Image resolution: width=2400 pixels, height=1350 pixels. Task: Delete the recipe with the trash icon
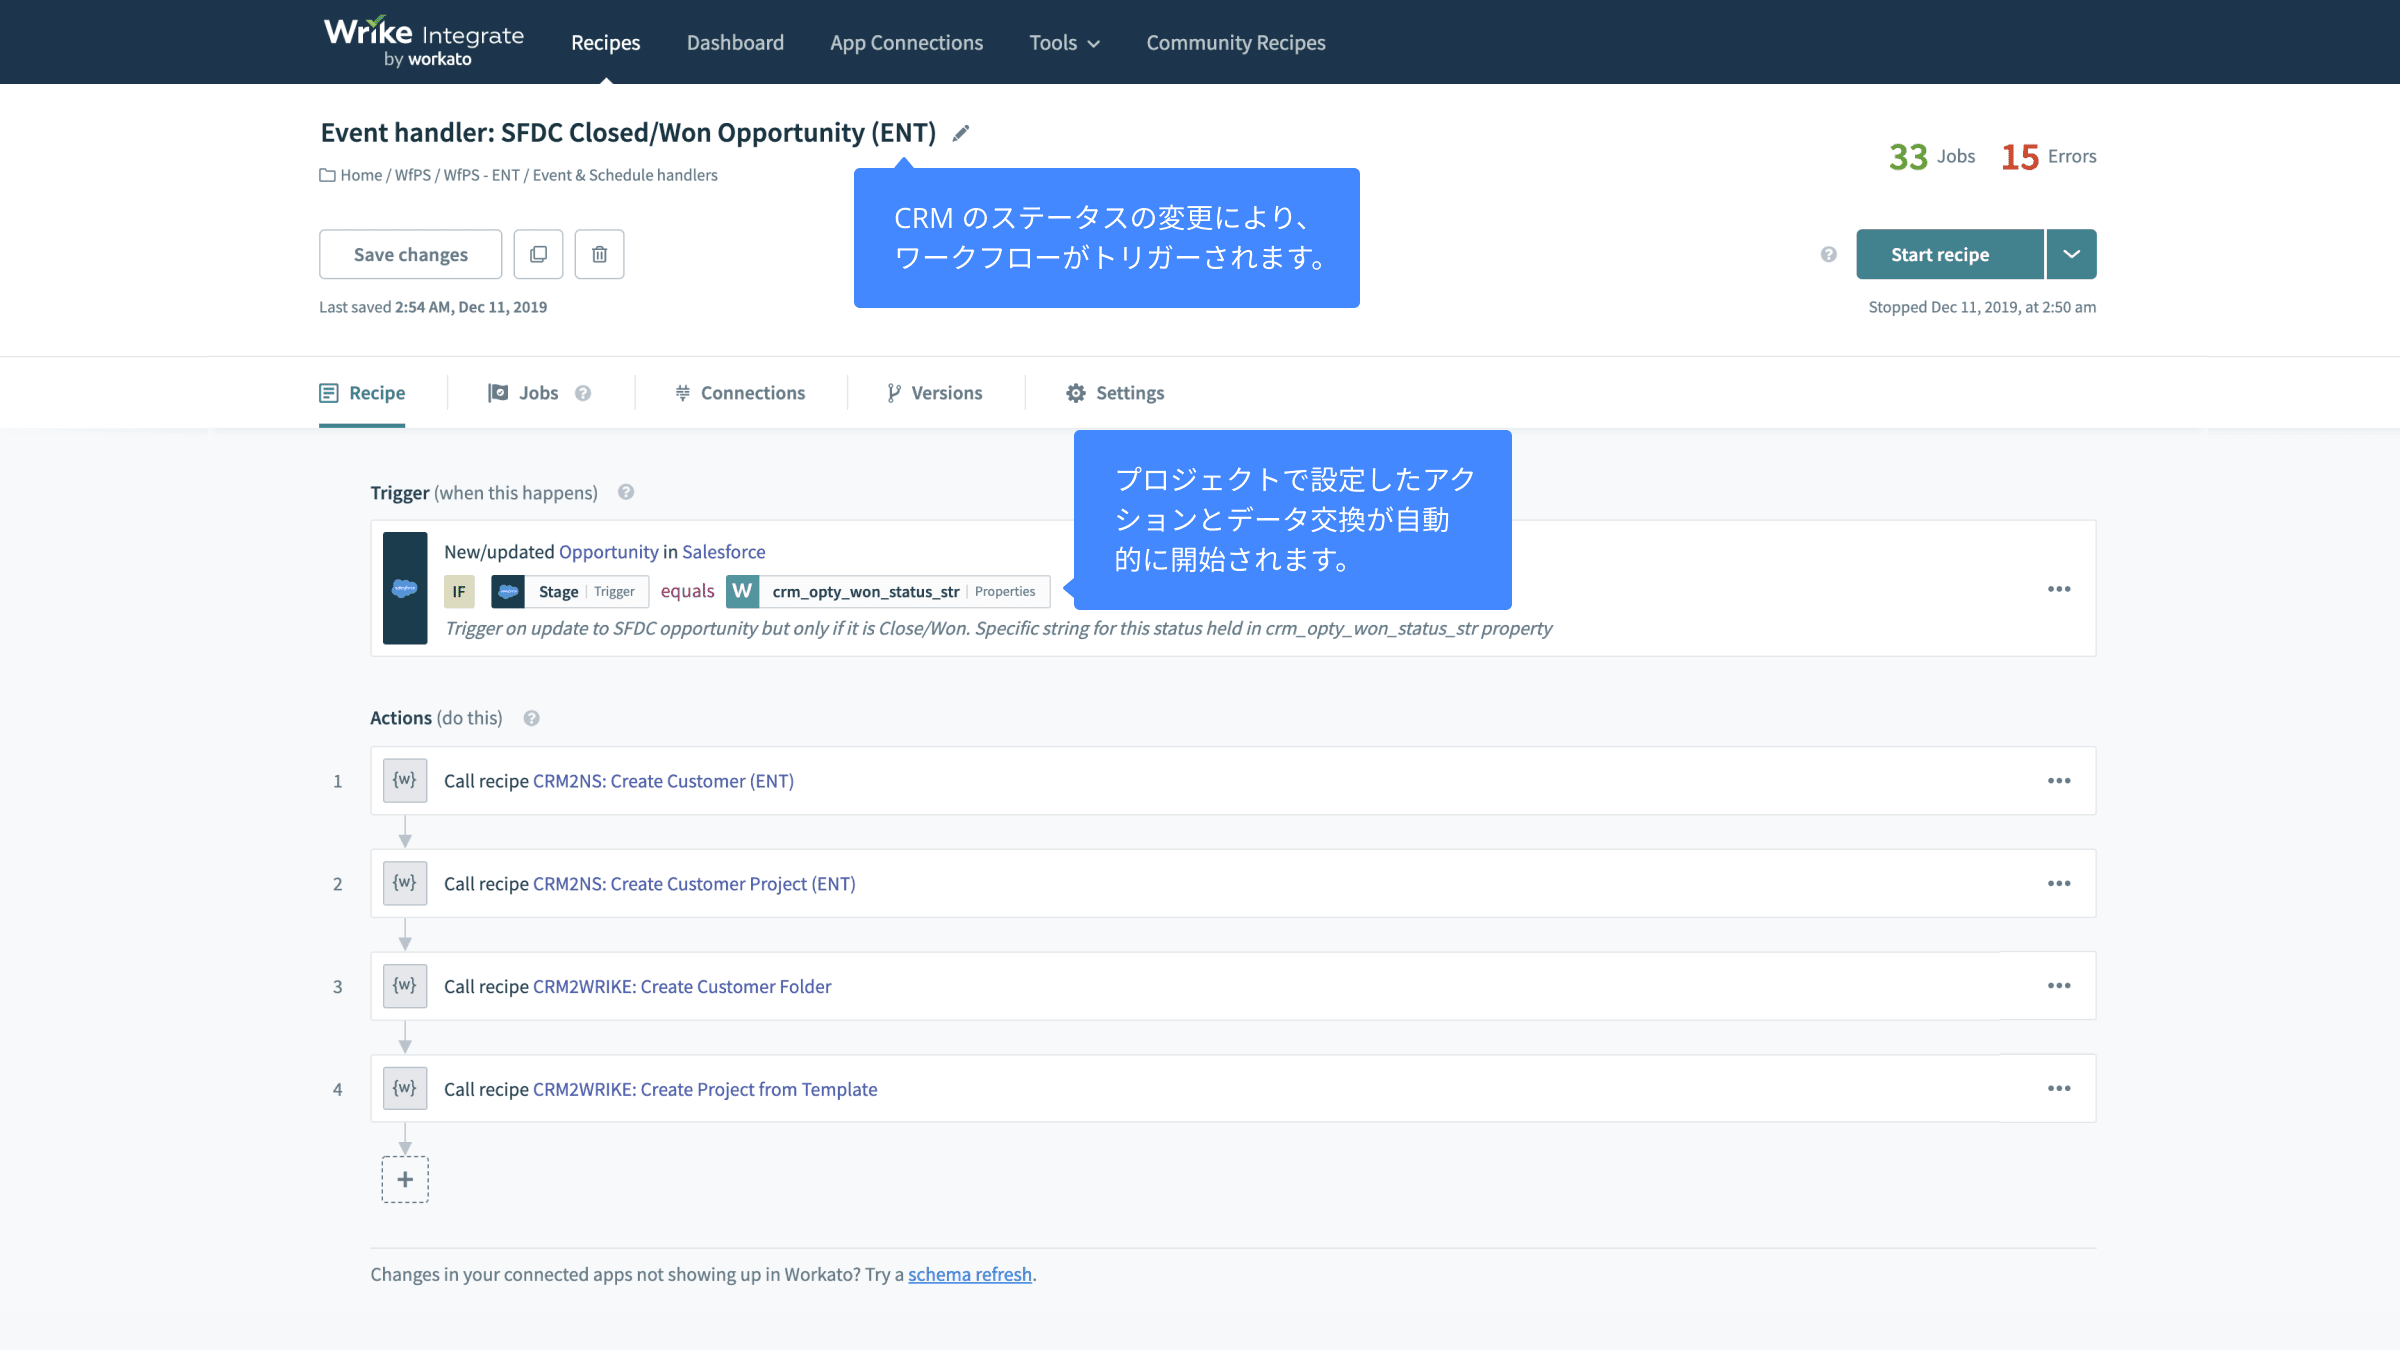pyautogui.click(x=599, y=254)
